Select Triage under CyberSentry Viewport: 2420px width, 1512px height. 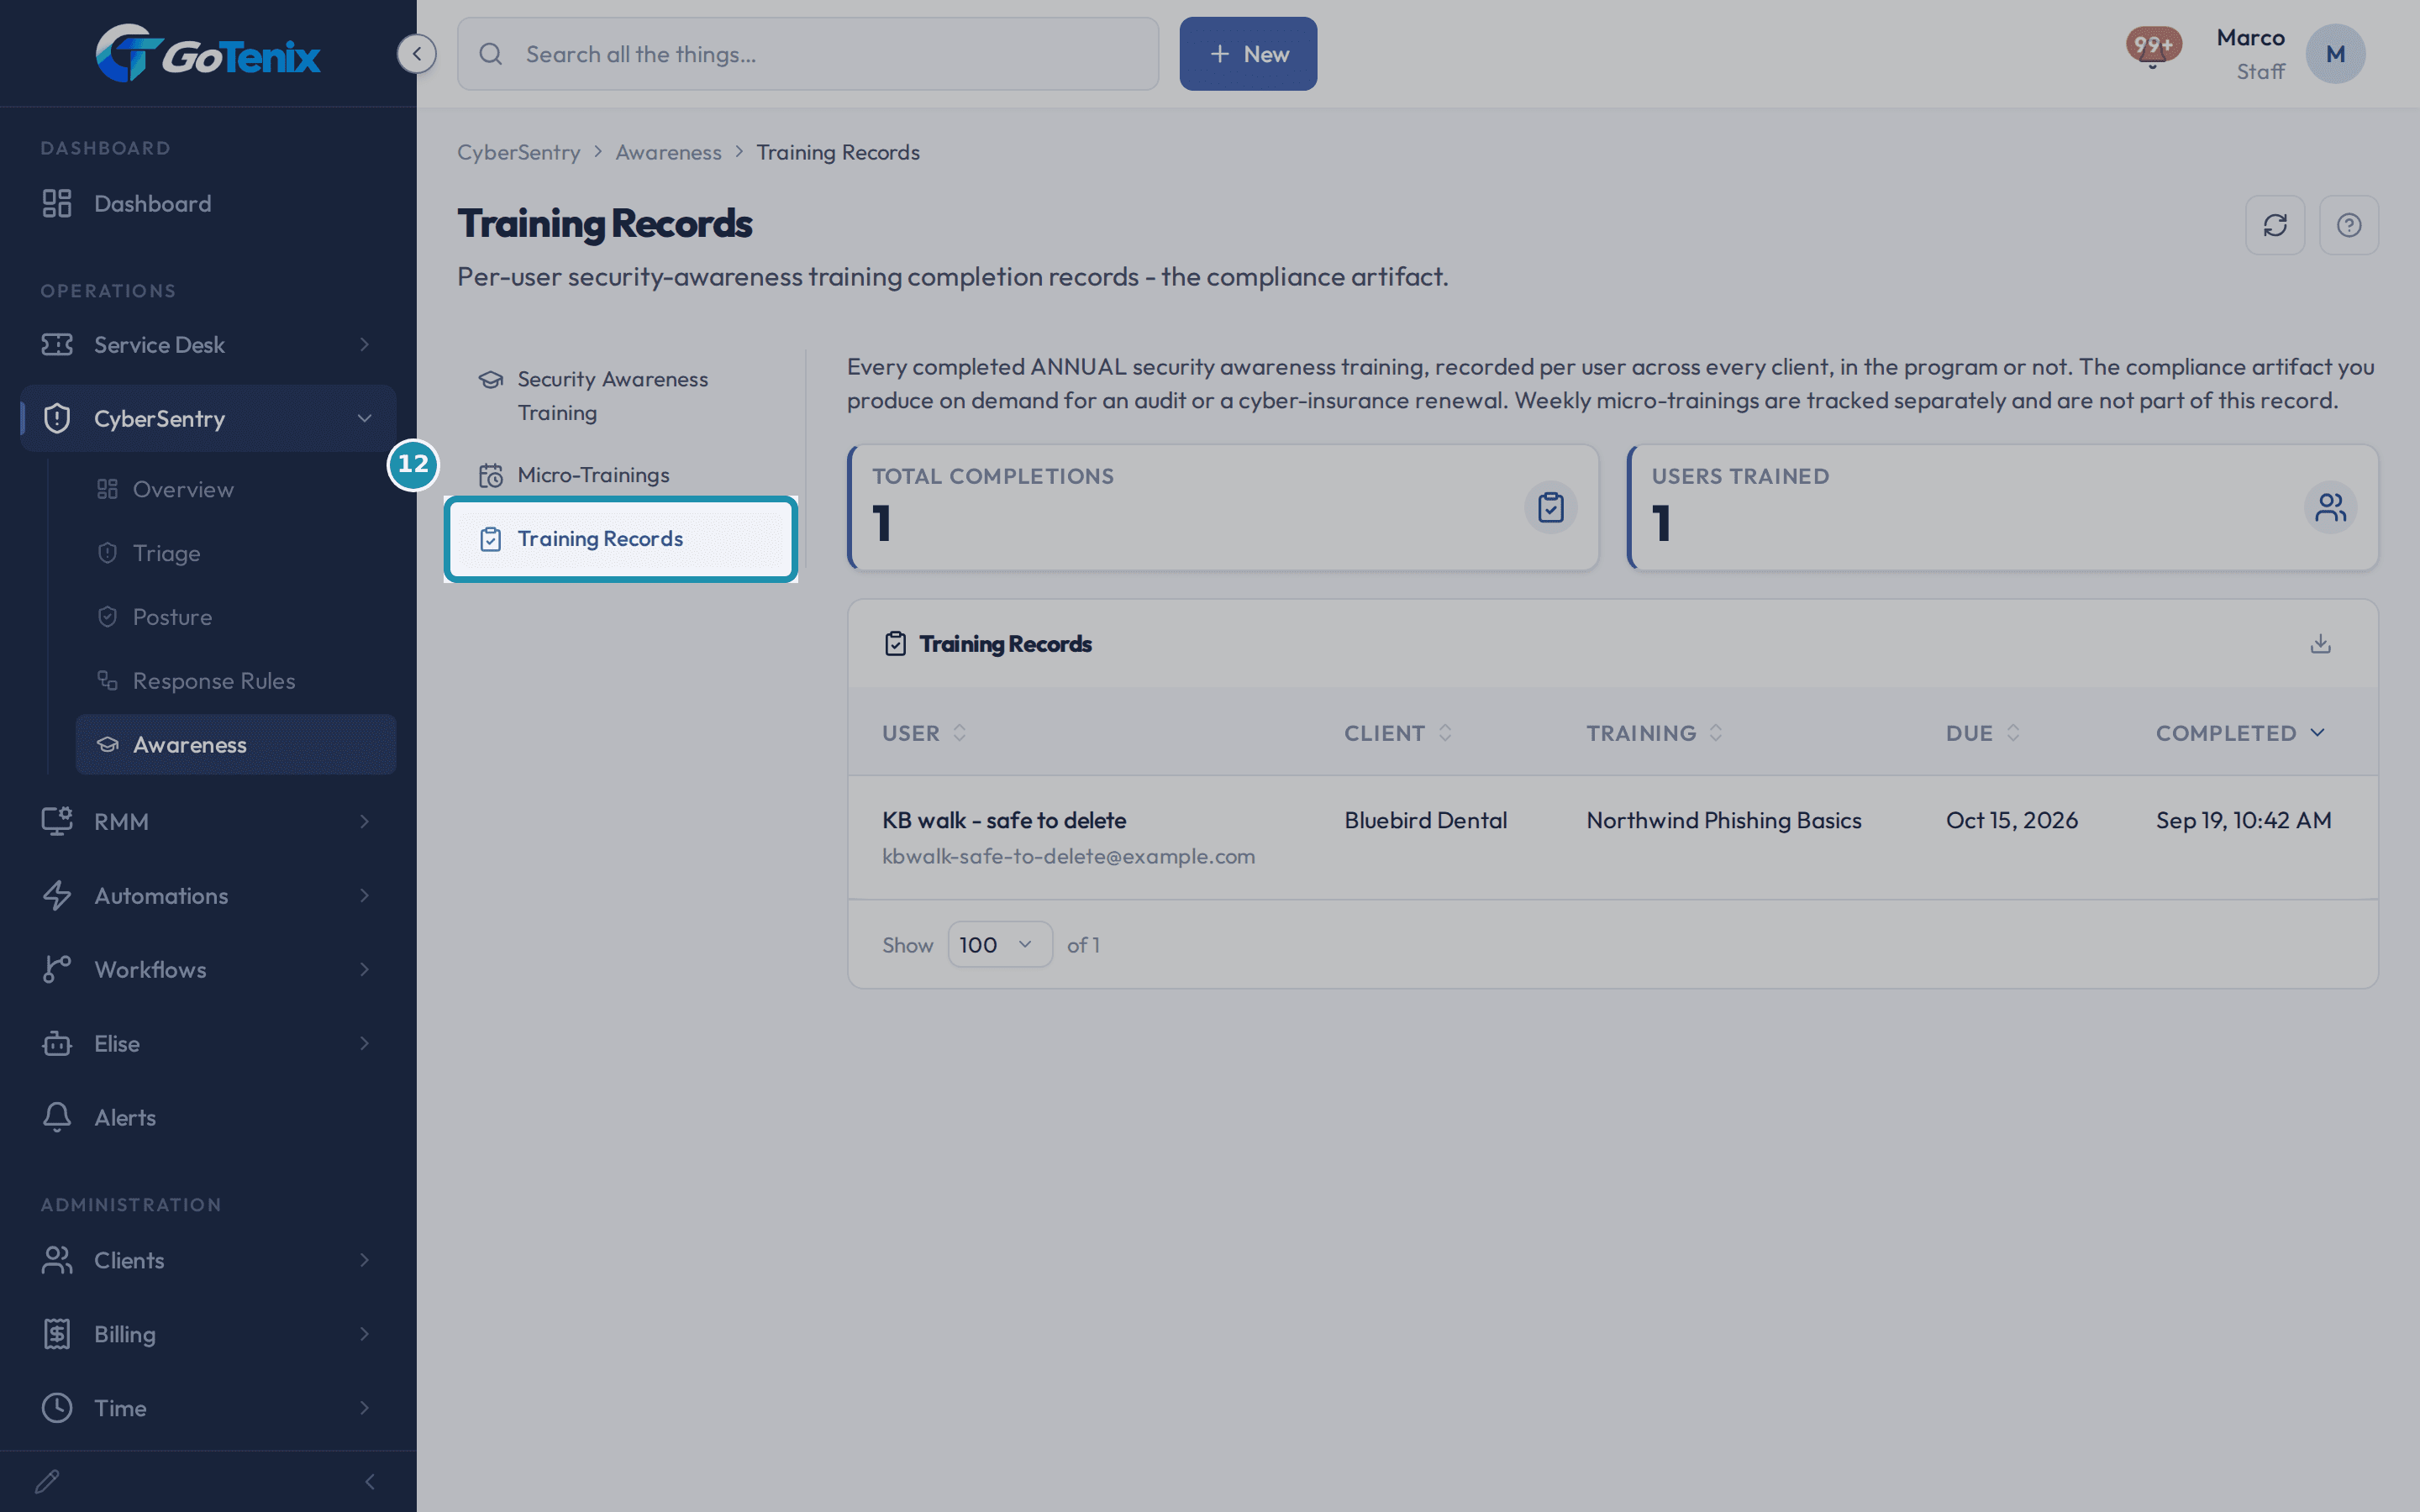pyautogui.click(x=236, y=553)
